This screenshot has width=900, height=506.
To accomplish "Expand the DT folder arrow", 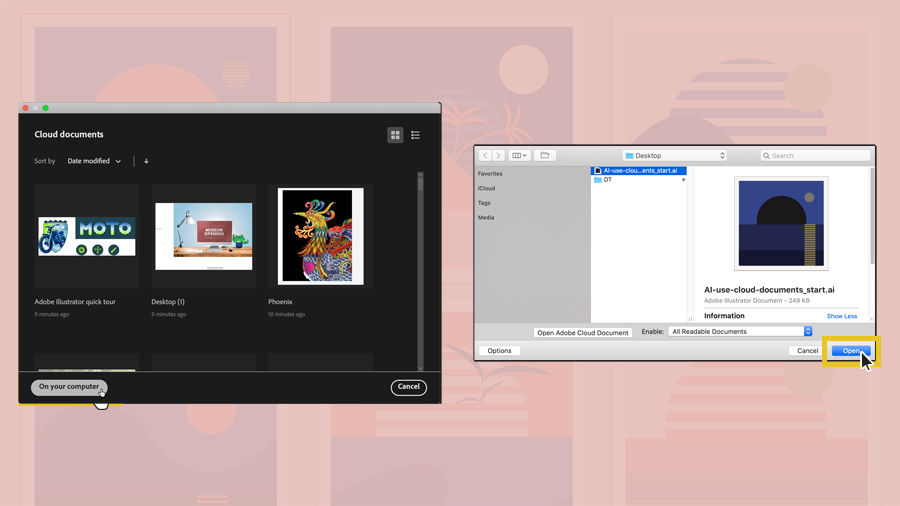I will [683, 180].
